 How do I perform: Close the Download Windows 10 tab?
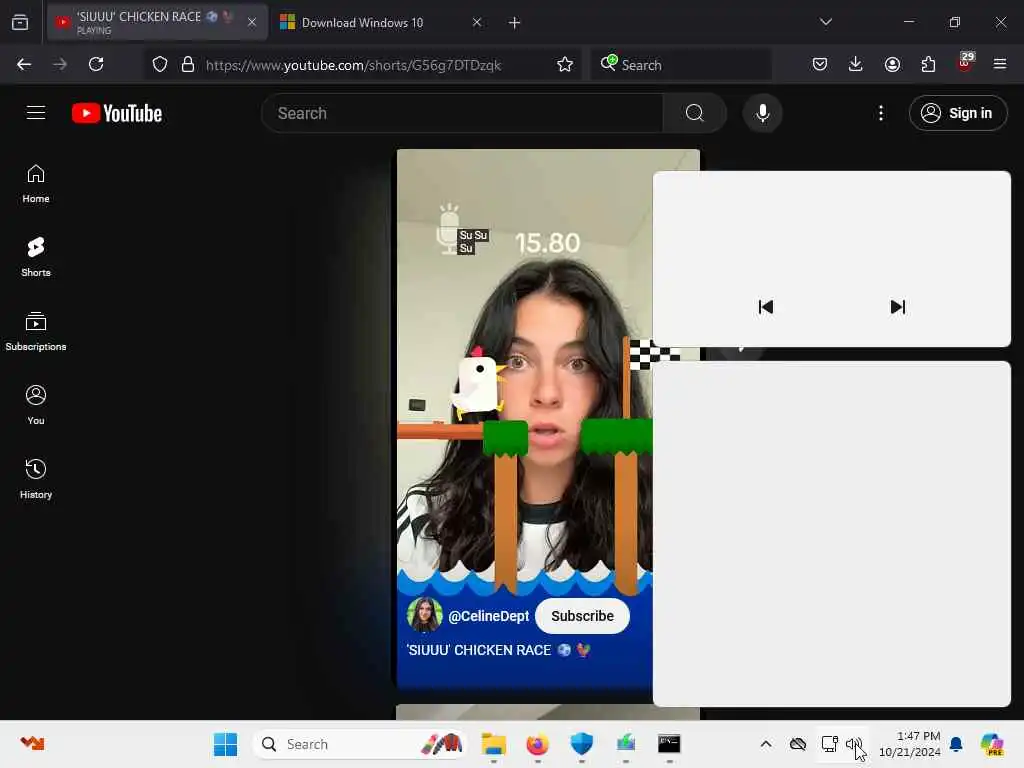point(477,22)
